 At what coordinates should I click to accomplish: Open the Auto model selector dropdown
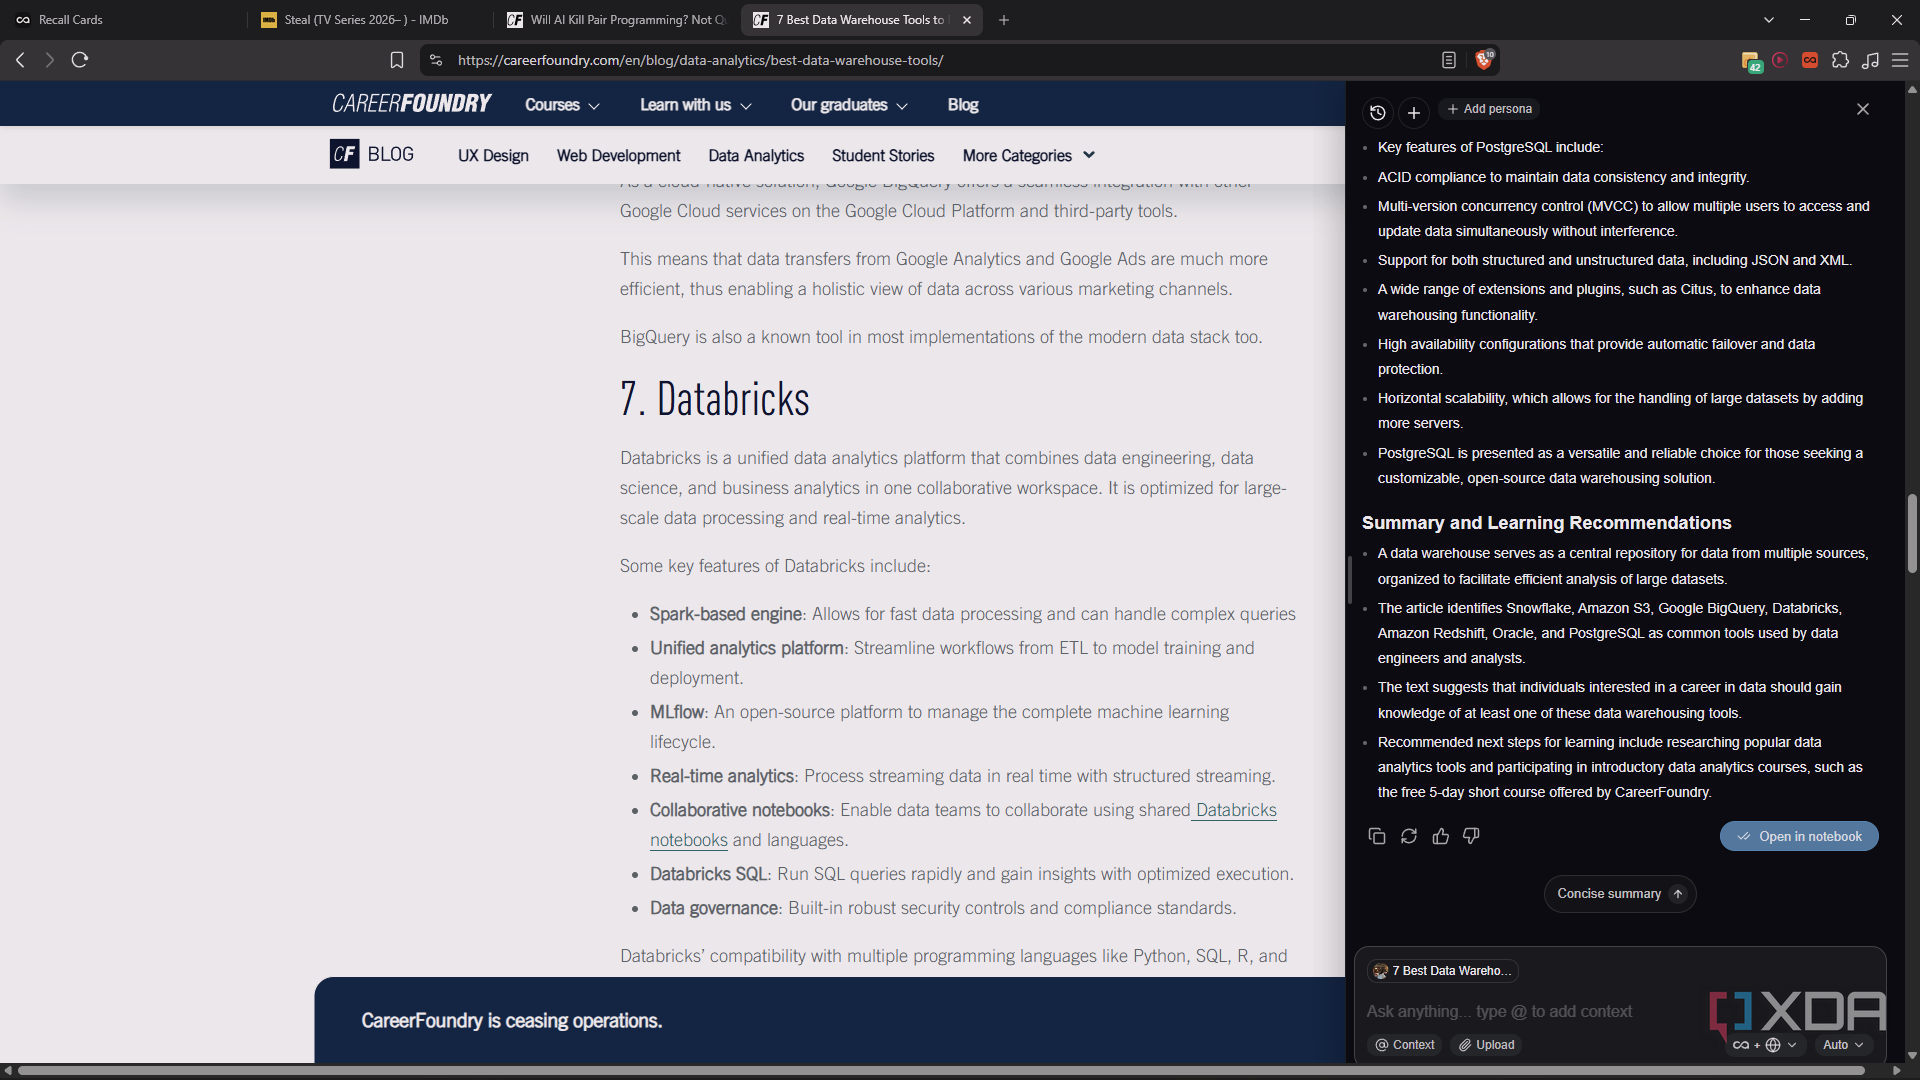1843,1044
